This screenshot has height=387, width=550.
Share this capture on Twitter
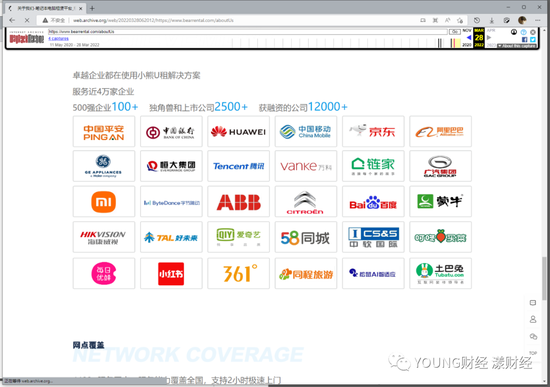pos(533,40)
